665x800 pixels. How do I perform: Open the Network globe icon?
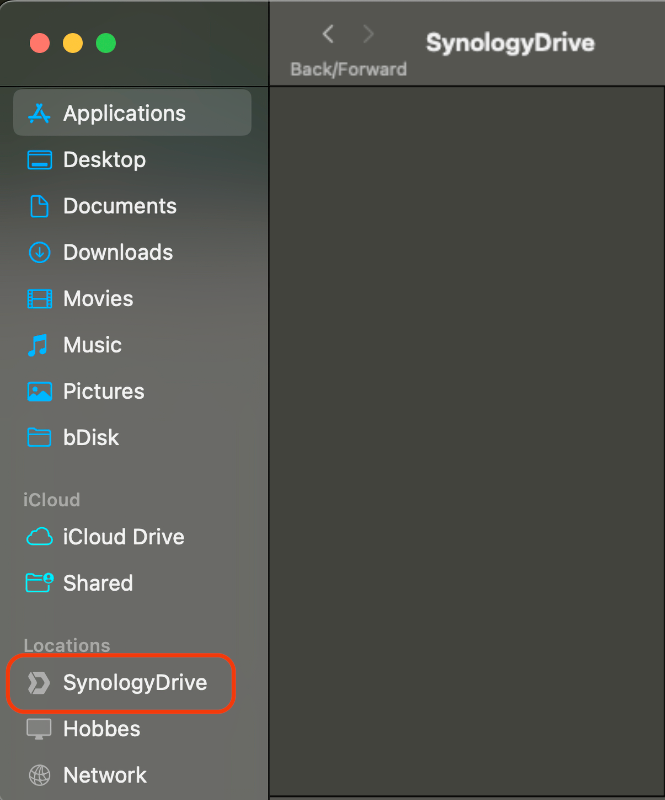click(x=39, y=776)
